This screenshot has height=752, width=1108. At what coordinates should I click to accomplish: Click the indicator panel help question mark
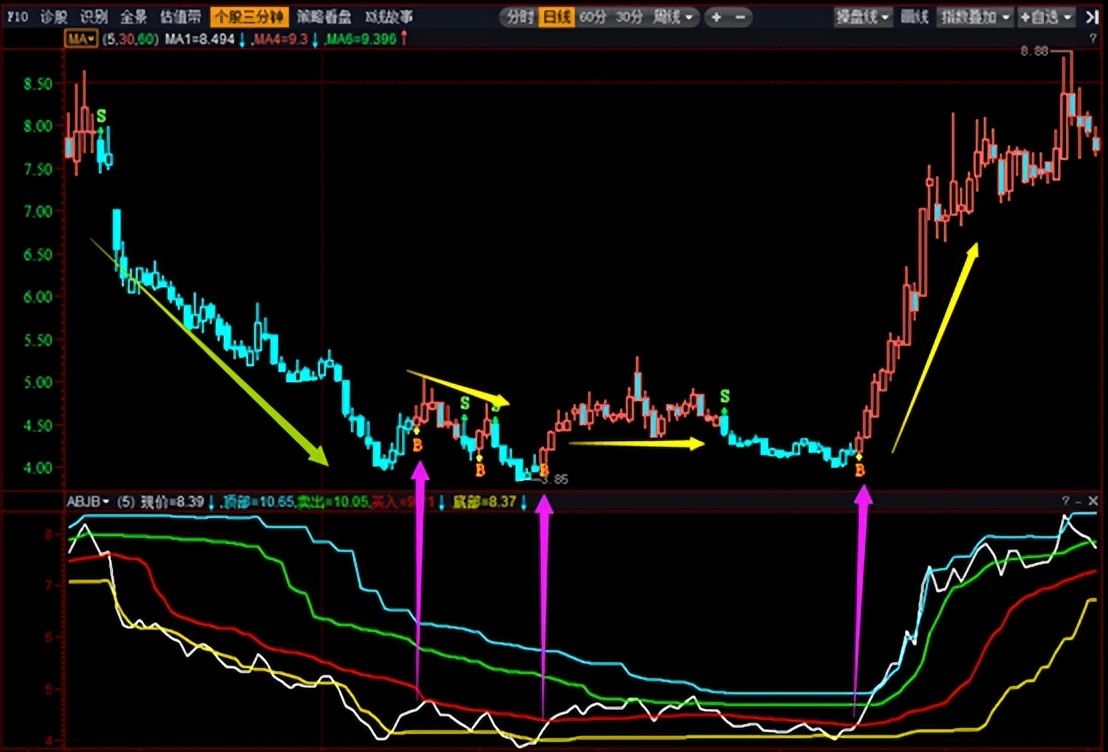[1065, 500]
